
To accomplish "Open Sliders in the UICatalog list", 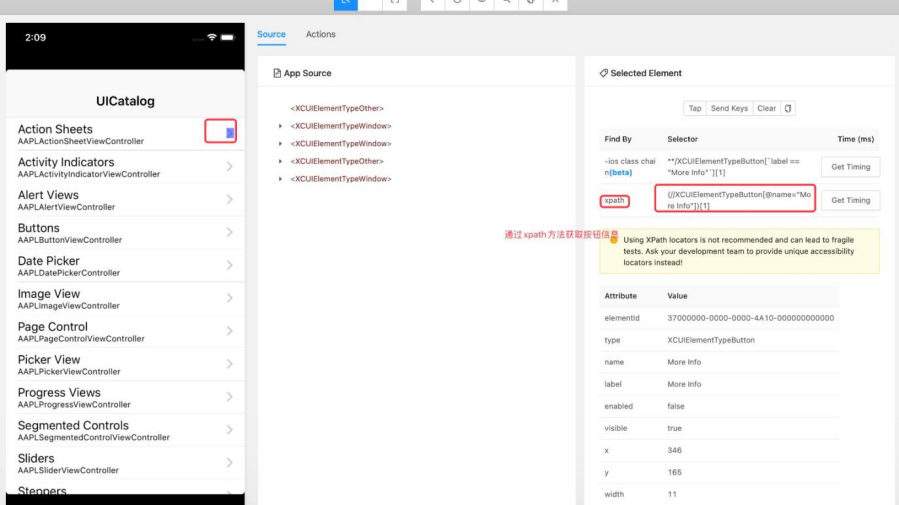I will tap(125, 463).
